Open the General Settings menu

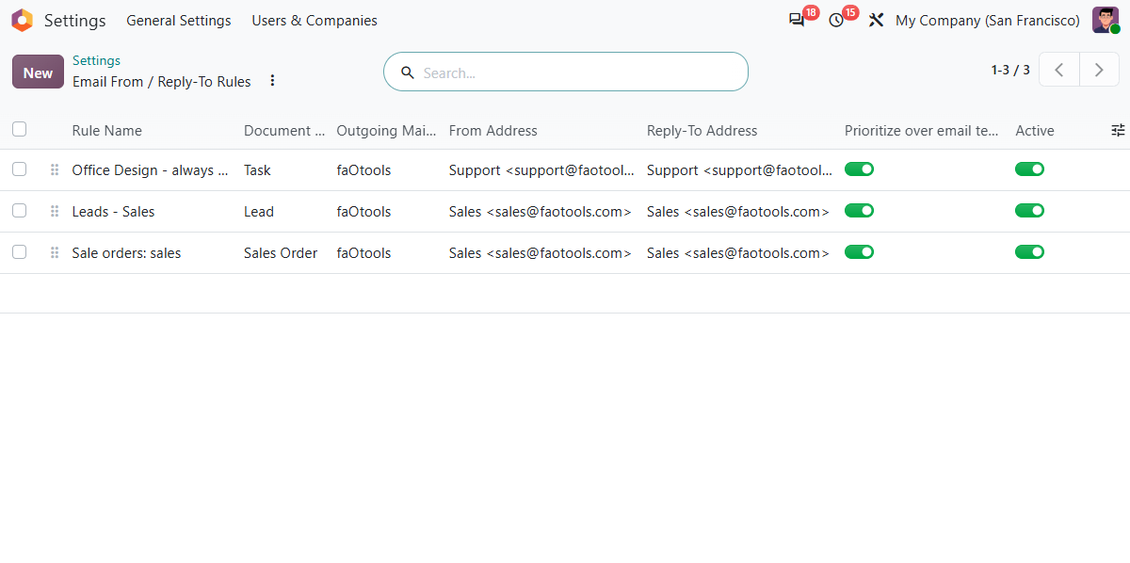coord(179,21)
